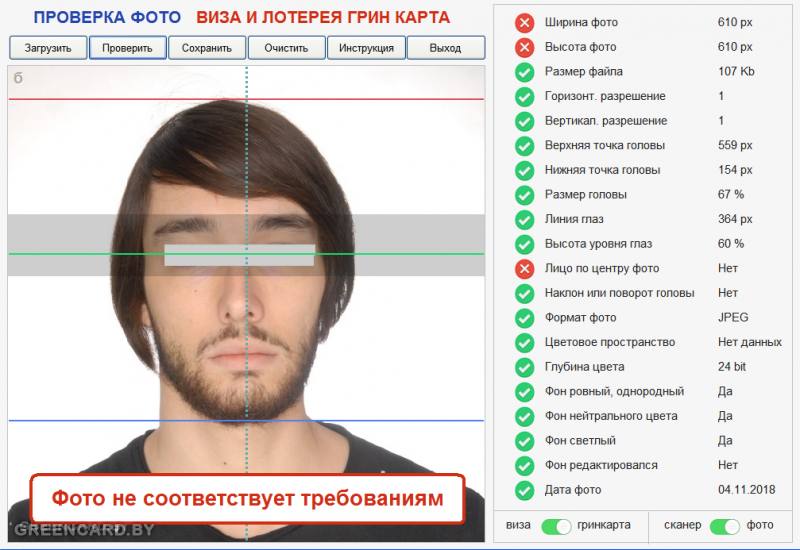Click the green check next to Дата фото
This screenshot has height=550, width=800.
pos(524,490)
